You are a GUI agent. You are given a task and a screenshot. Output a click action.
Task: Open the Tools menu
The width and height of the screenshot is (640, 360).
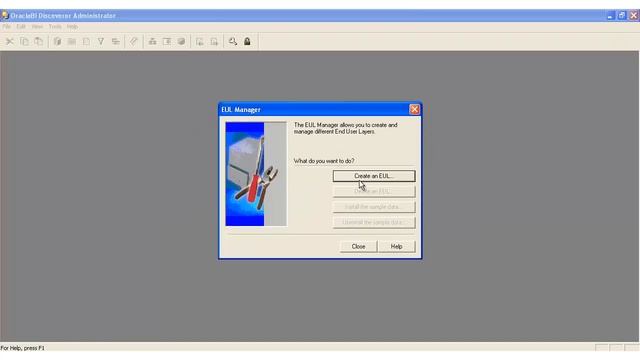pyautogui.click(x=55, y=27)
